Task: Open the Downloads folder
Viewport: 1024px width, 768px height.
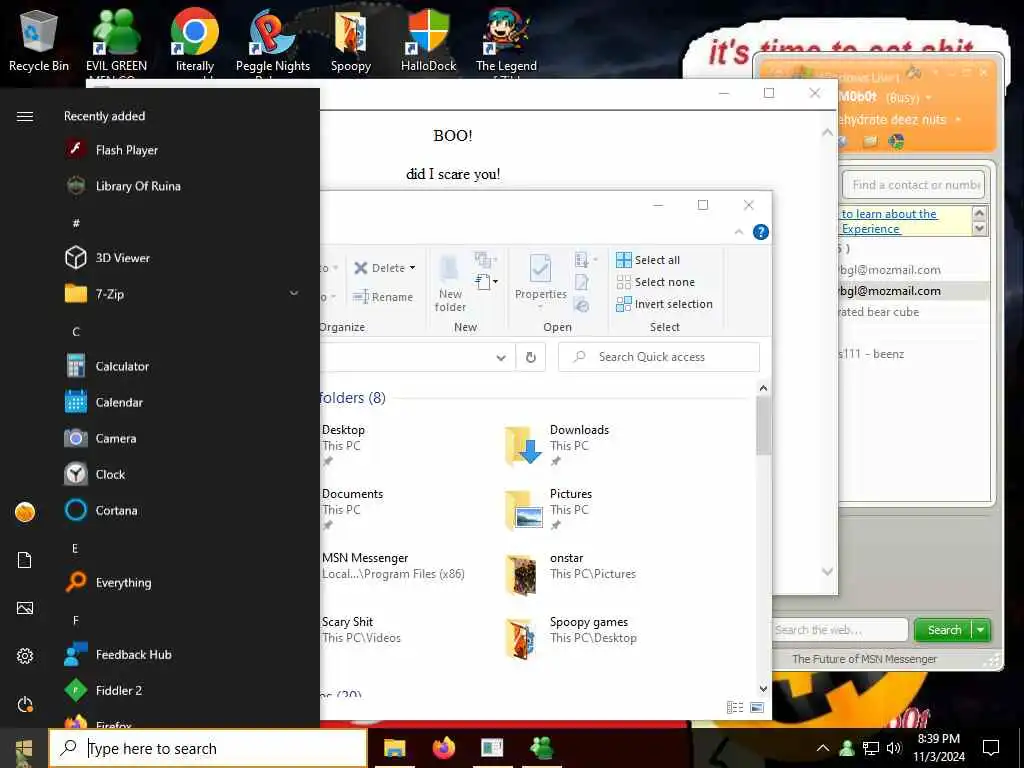Action: pos(558,445)
